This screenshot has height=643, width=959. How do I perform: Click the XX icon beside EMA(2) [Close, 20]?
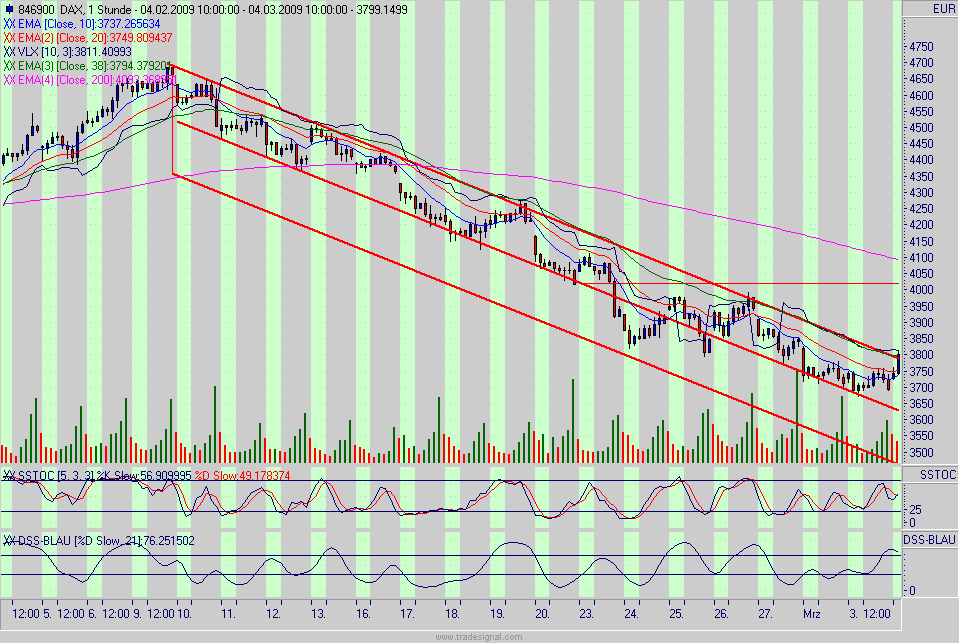(8, 36)
